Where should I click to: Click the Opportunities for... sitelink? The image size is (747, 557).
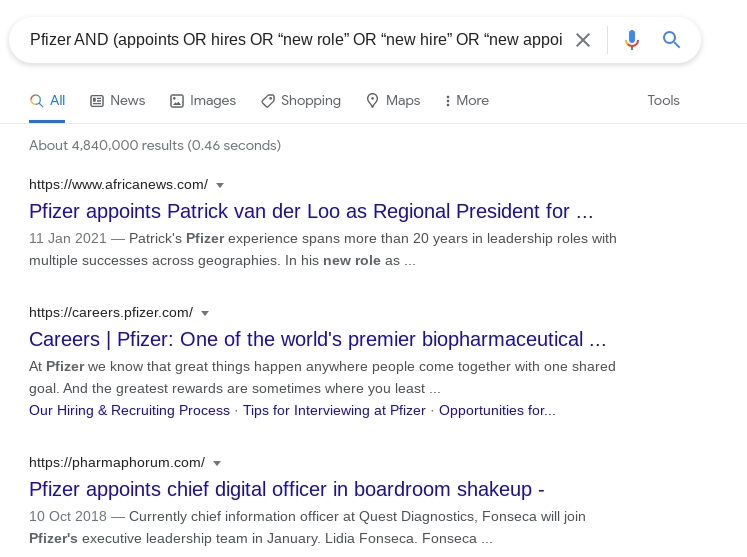(497, 410)
